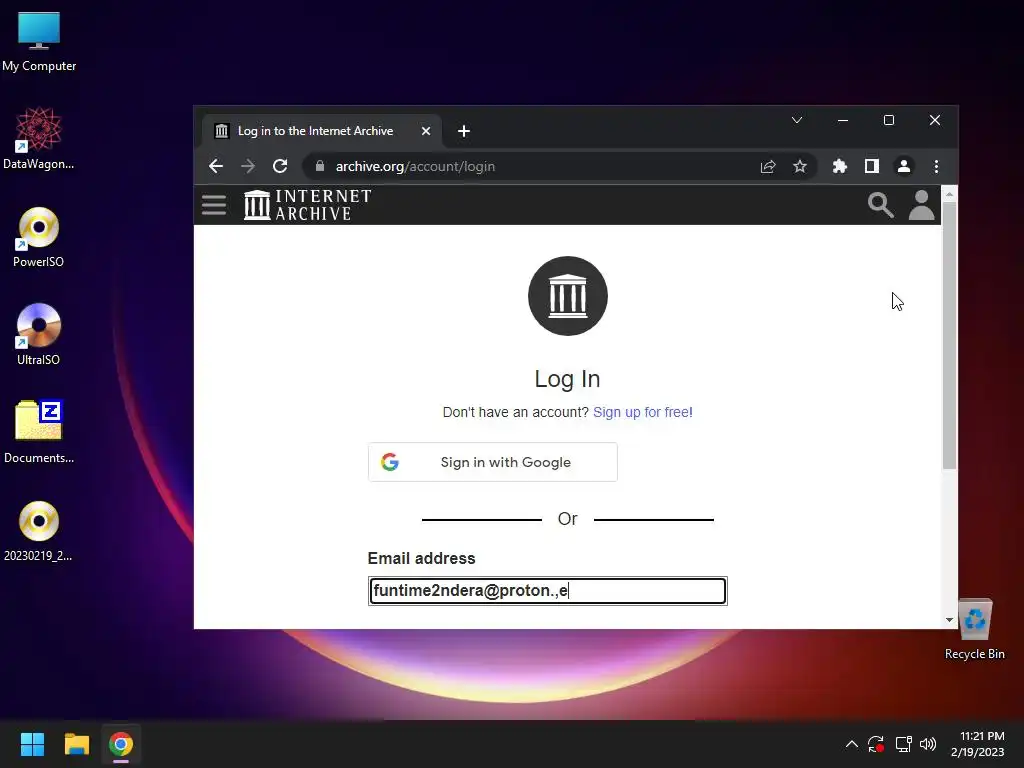
Task: Open the clock showing 11:21 PM
Action: point(978,744)
